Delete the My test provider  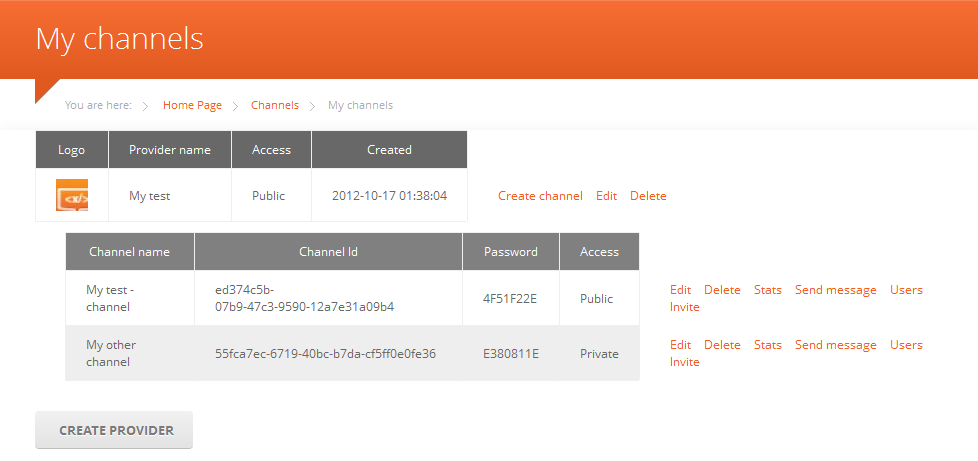(x=648, y=196)
